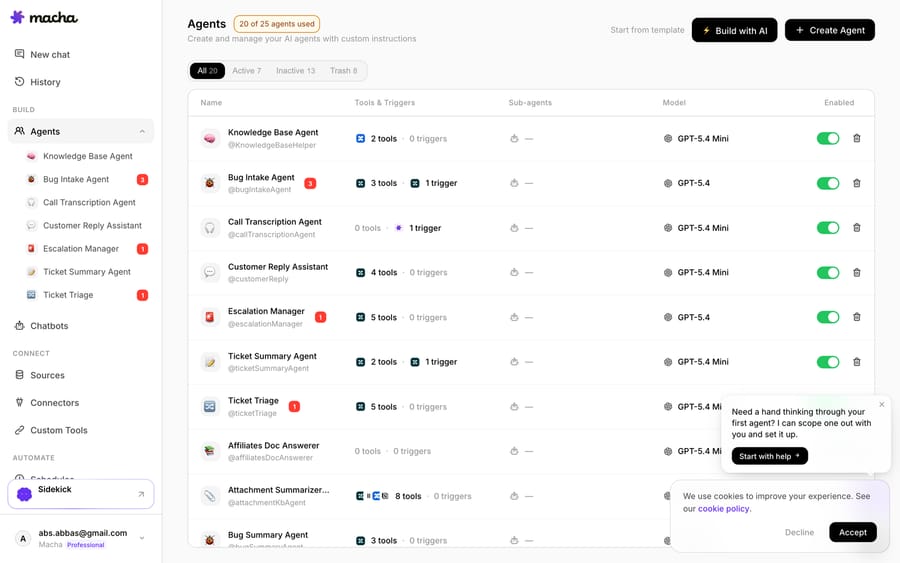Click the account avatar letter A

[23, 538]
